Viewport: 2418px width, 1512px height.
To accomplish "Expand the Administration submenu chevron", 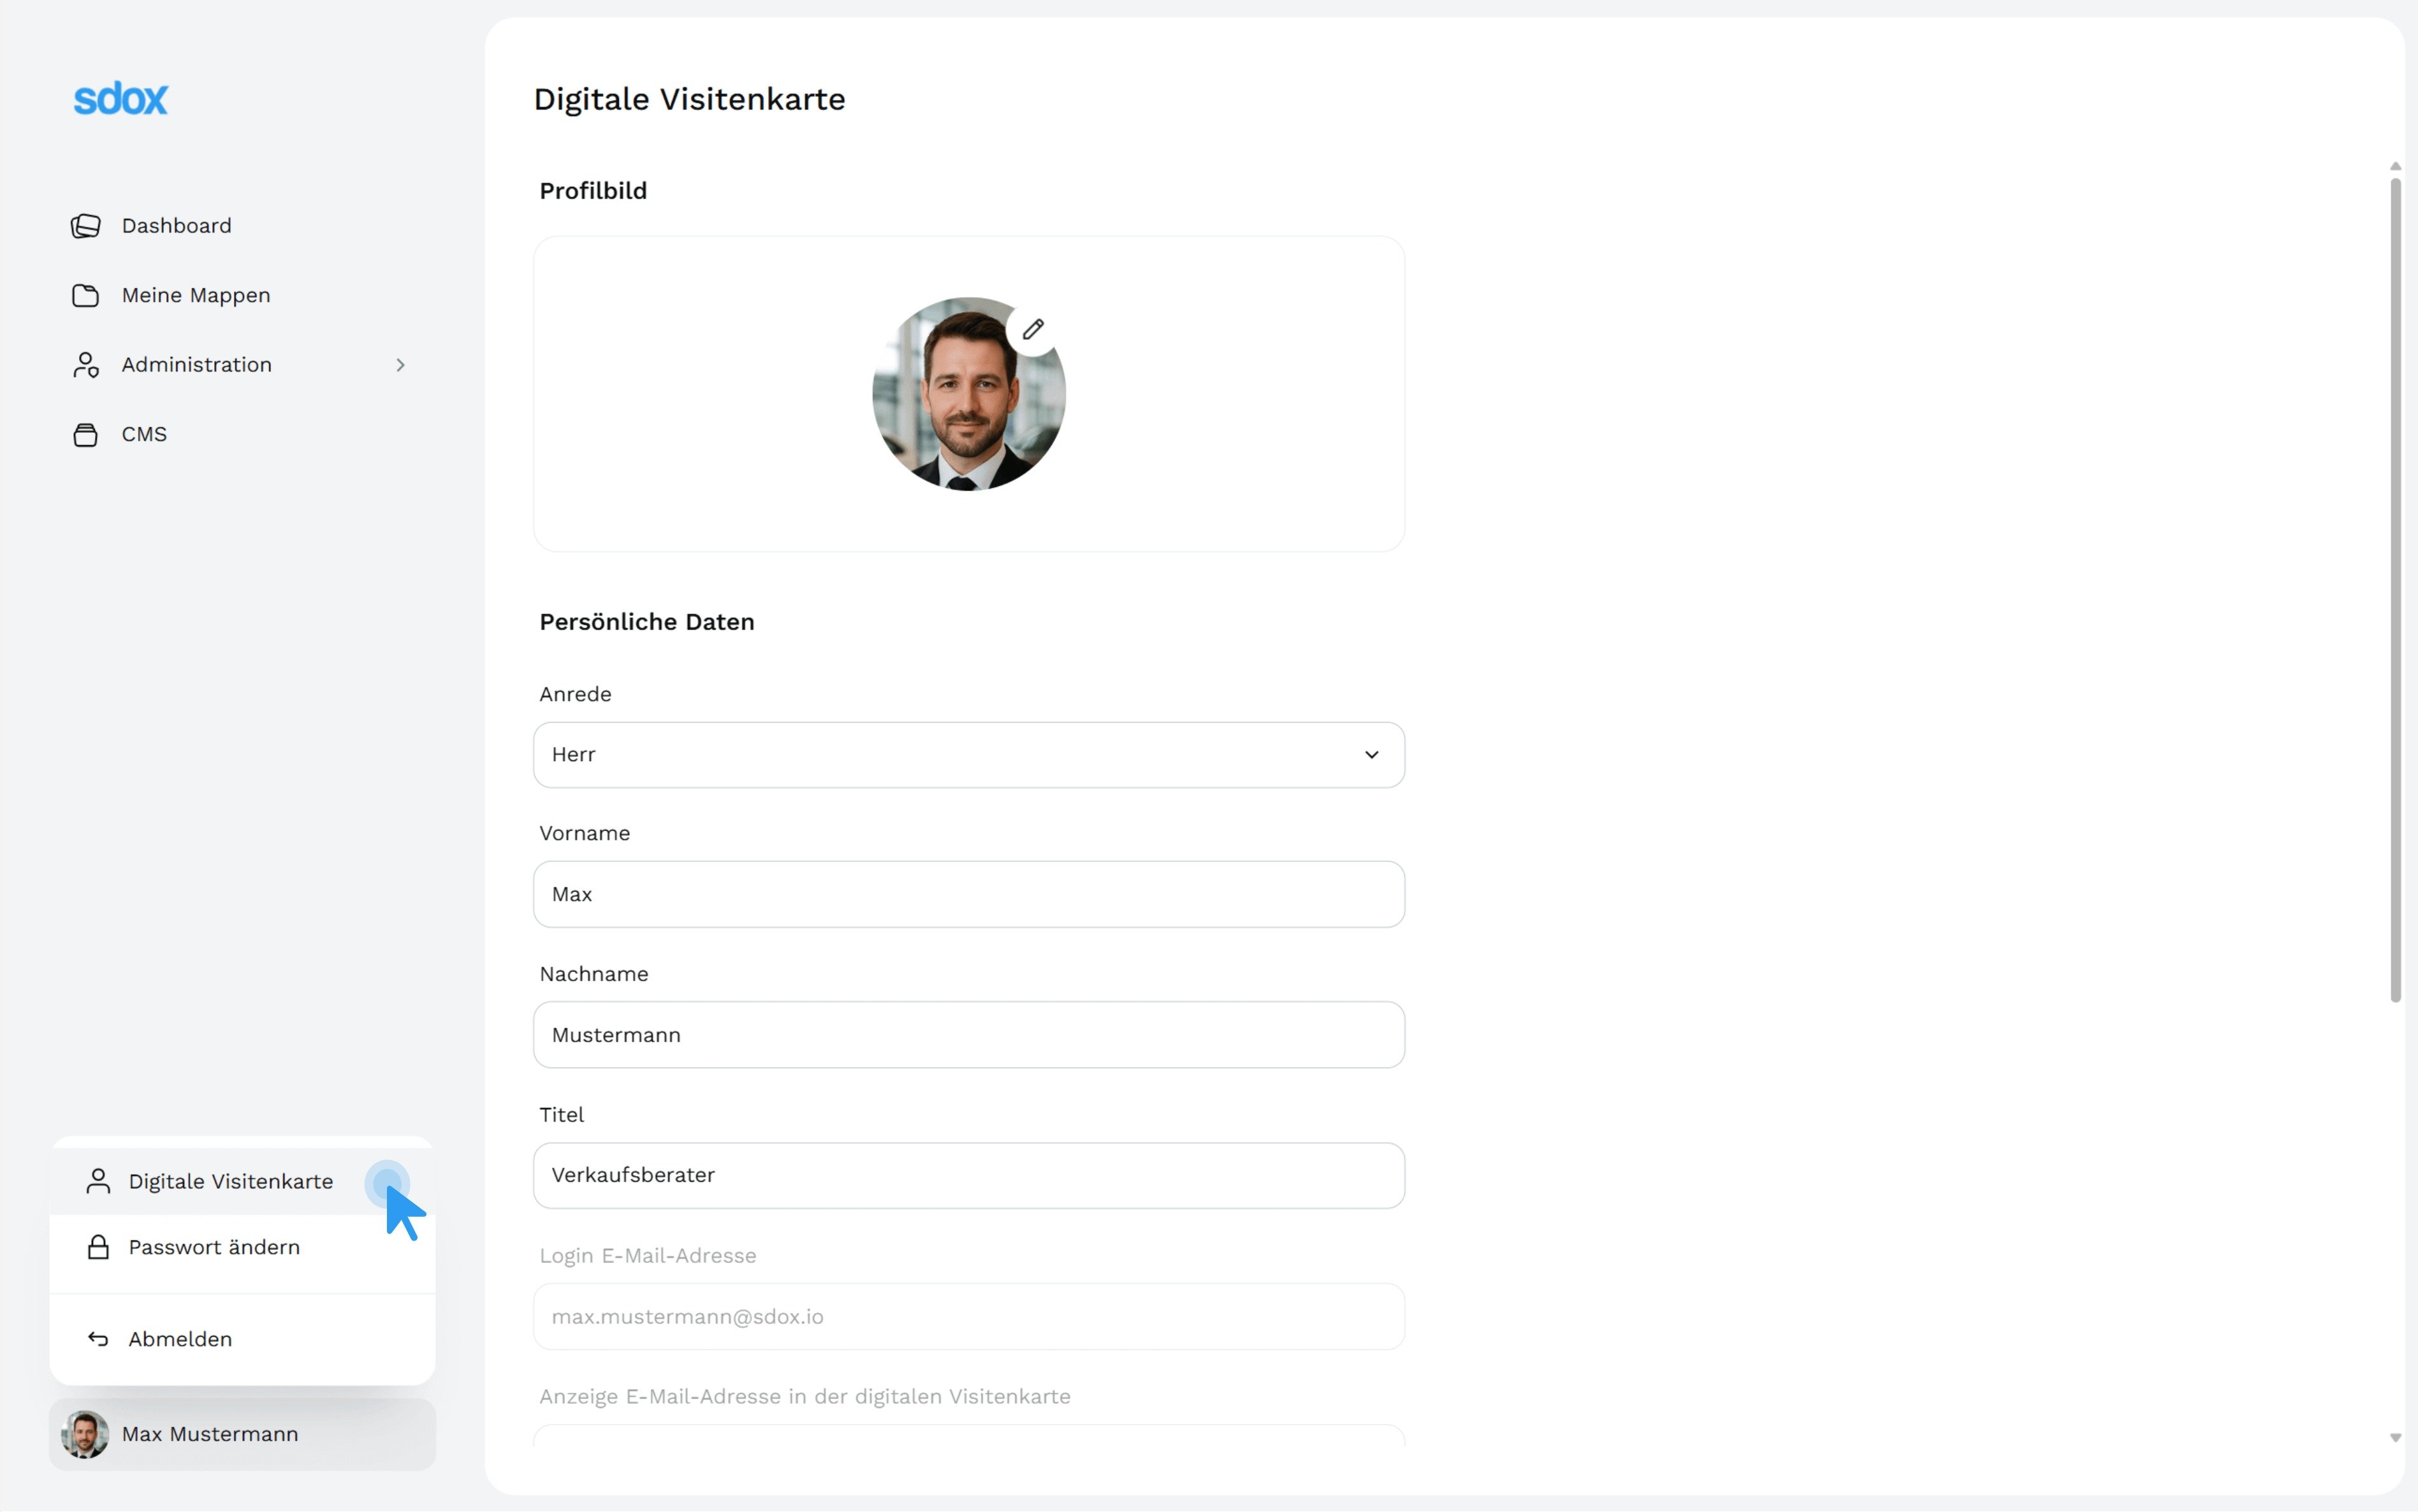I will [x=400, y=365].
